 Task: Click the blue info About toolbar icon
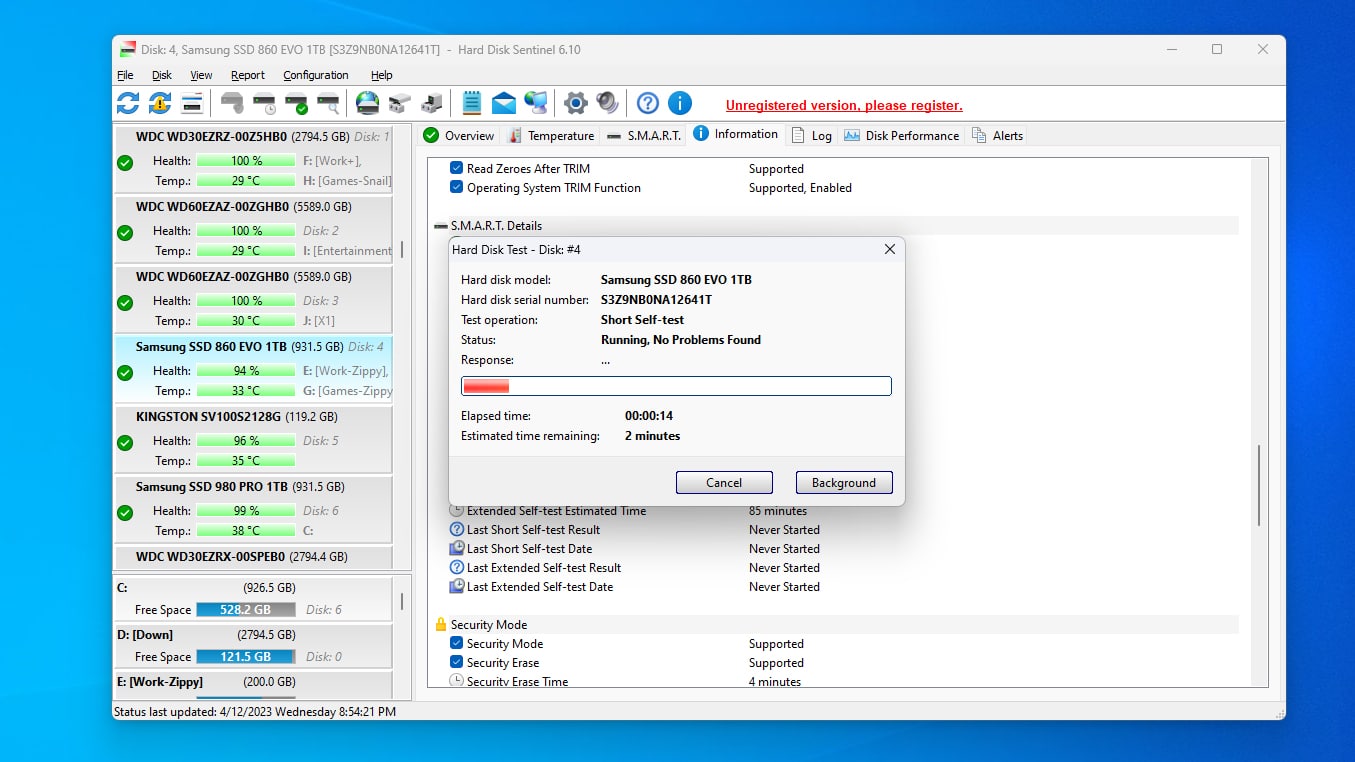point(680,103)
